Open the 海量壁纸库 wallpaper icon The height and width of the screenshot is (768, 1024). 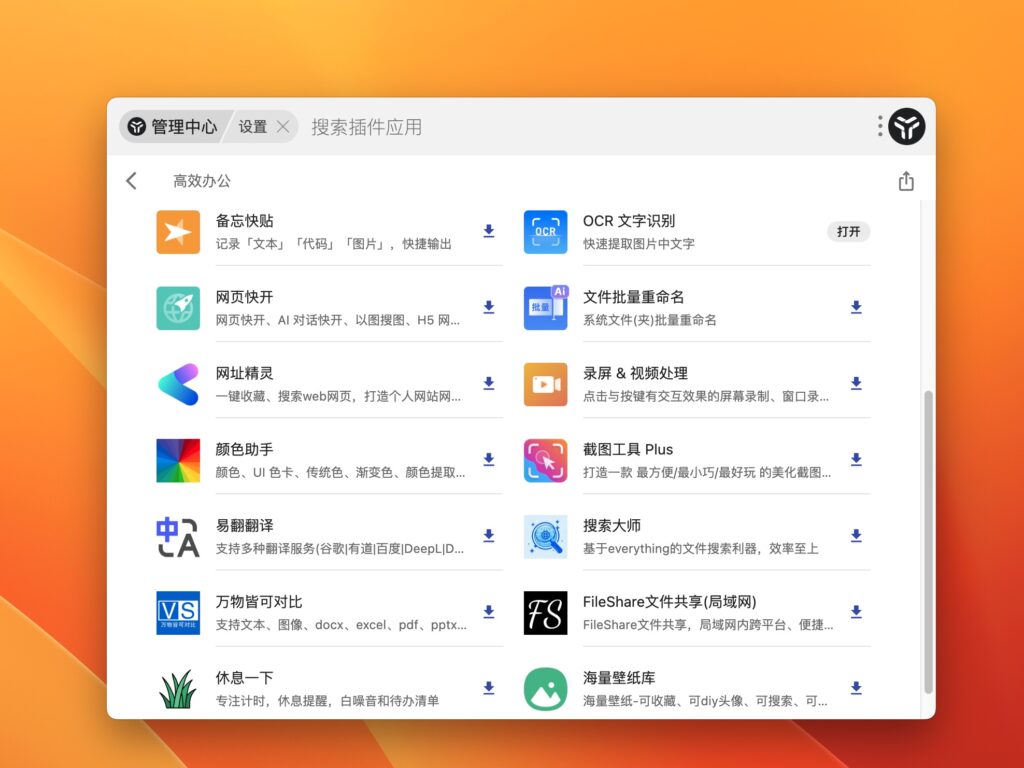(545, 688)
